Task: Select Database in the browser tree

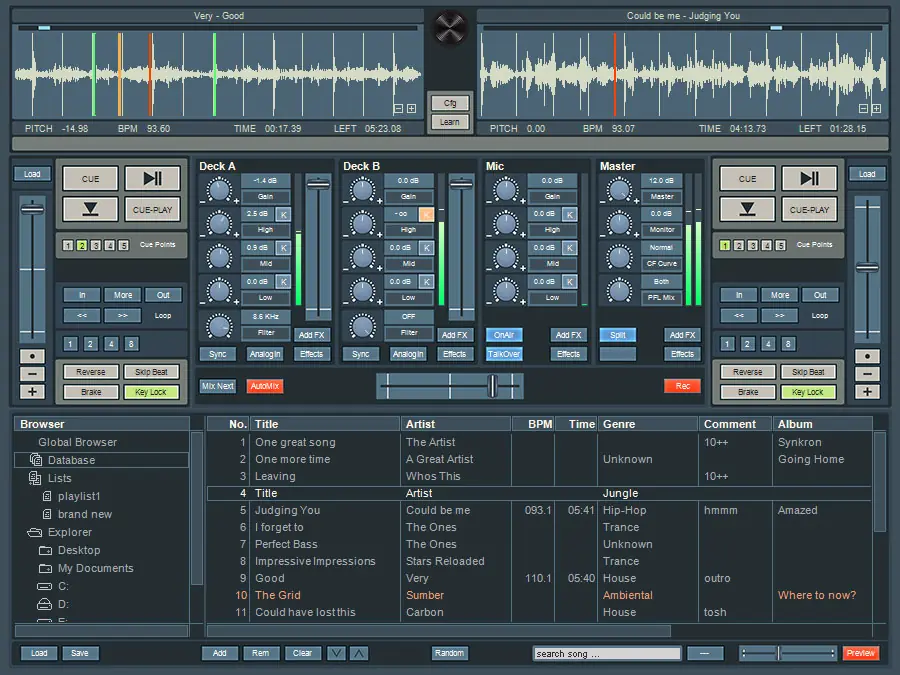Action: 71,460
